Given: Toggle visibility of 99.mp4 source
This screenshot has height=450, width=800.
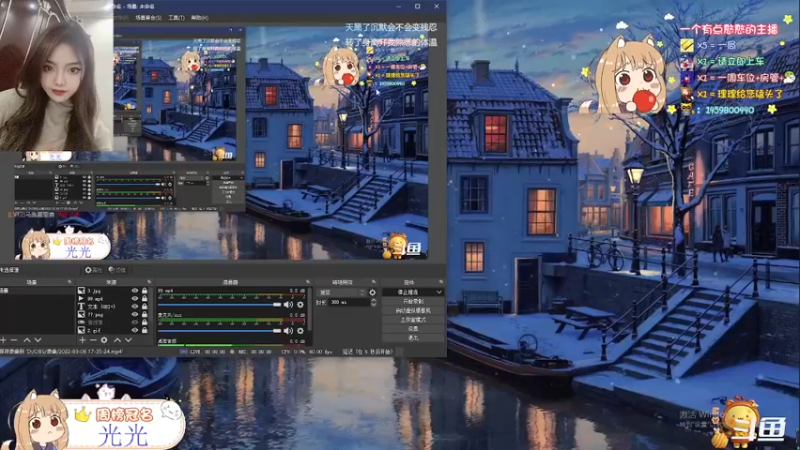Looking at the screenshot, I should tap(135, 298).
